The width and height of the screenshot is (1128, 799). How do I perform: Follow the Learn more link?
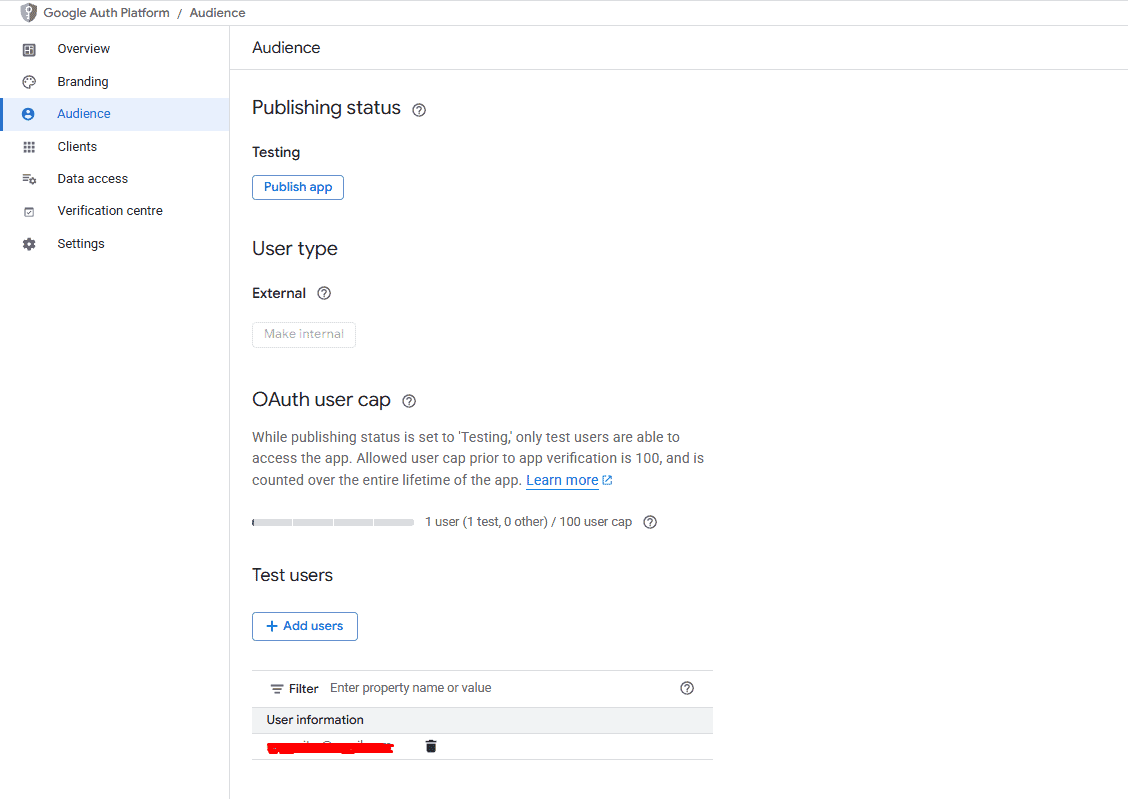point(562,481)
